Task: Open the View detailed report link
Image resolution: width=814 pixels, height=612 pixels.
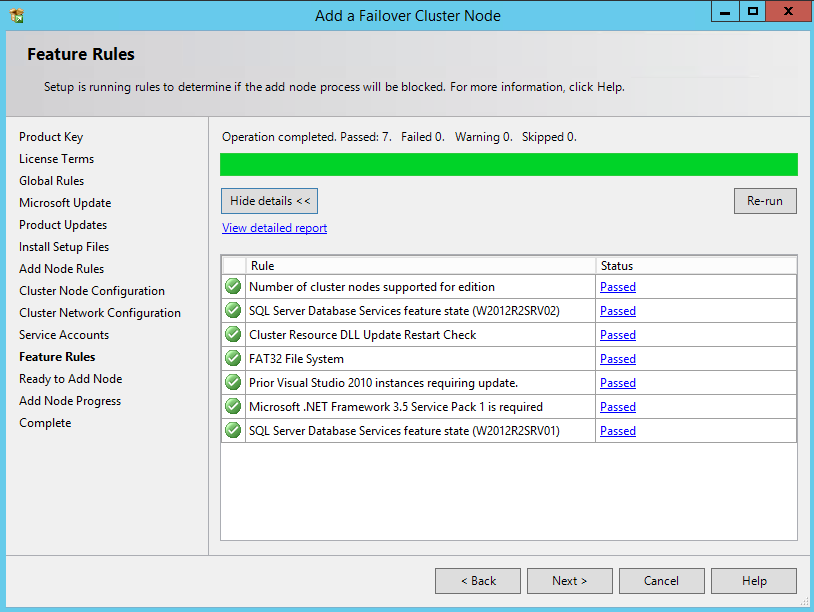Action: (275, 228)
